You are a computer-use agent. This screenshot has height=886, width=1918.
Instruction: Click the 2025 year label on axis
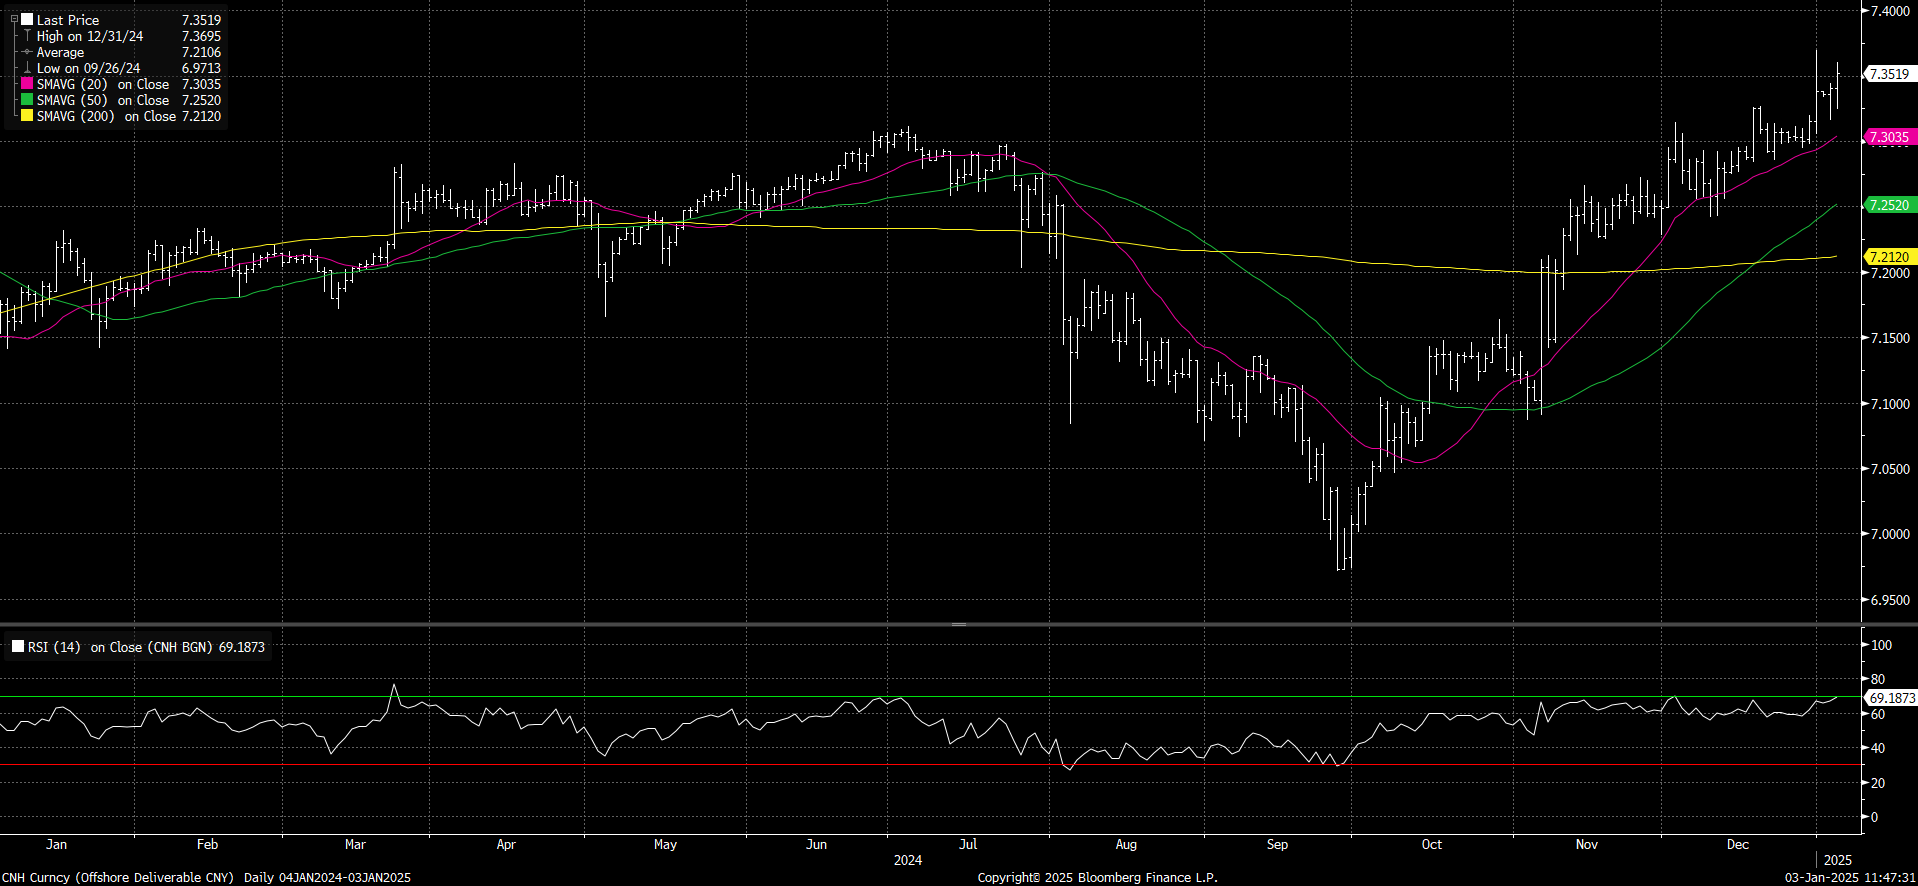click(1838, 860)
